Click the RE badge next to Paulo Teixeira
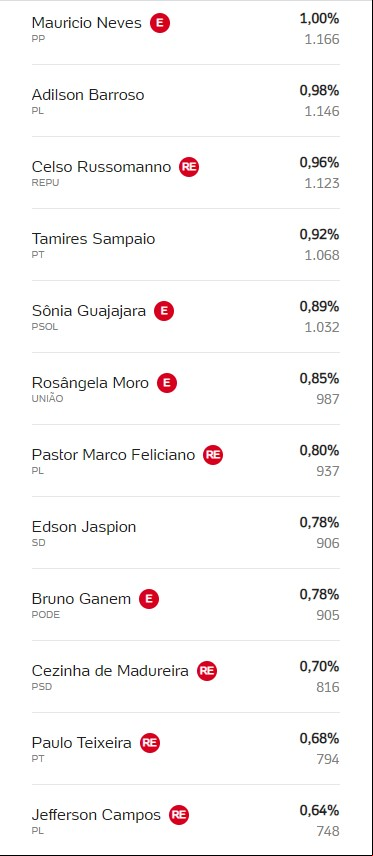Viewport: 373px width, 856px height. [150, 744]
